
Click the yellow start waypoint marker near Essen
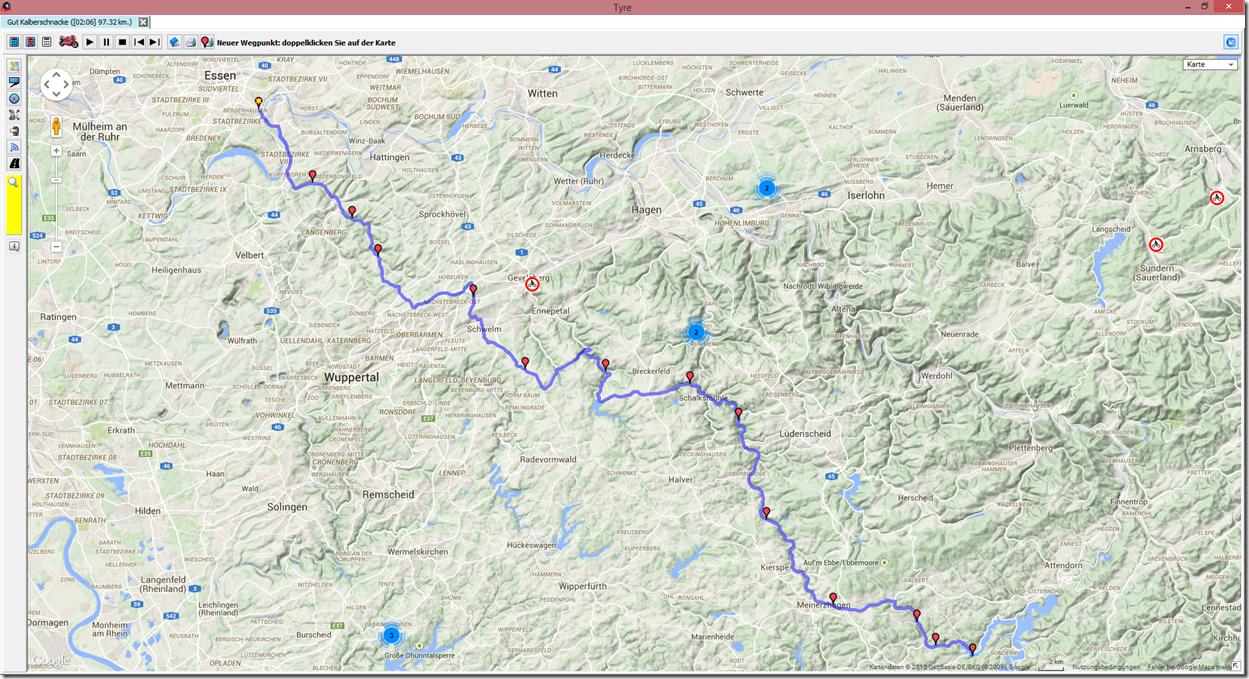(258, 102)
